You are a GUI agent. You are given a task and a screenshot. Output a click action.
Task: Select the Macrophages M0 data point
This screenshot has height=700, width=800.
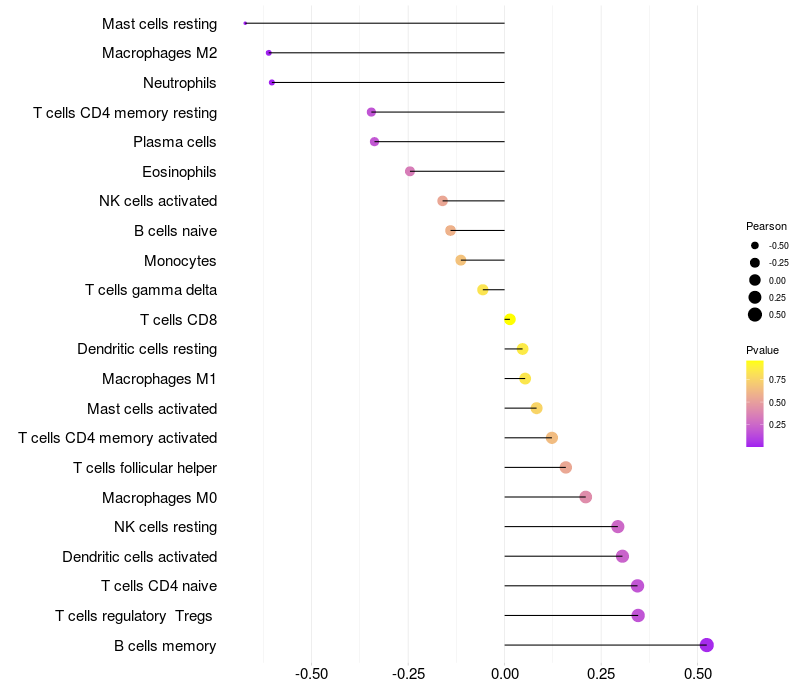pos(586,497)
